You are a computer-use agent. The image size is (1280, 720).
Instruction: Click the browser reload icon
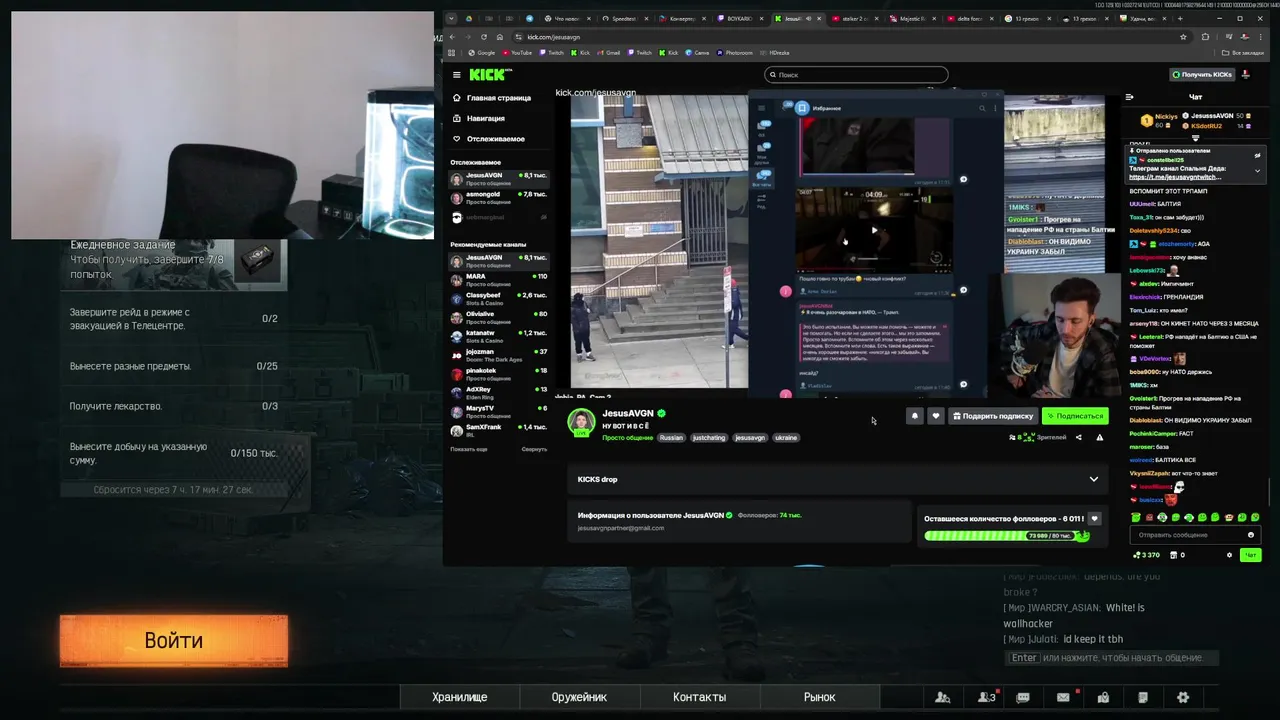[484, 37]
